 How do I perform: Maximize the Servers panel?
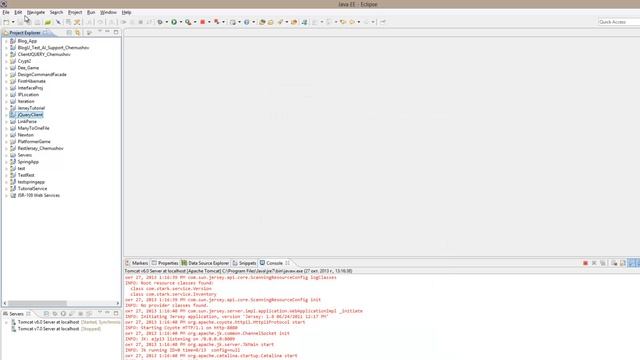pos(116,313)
